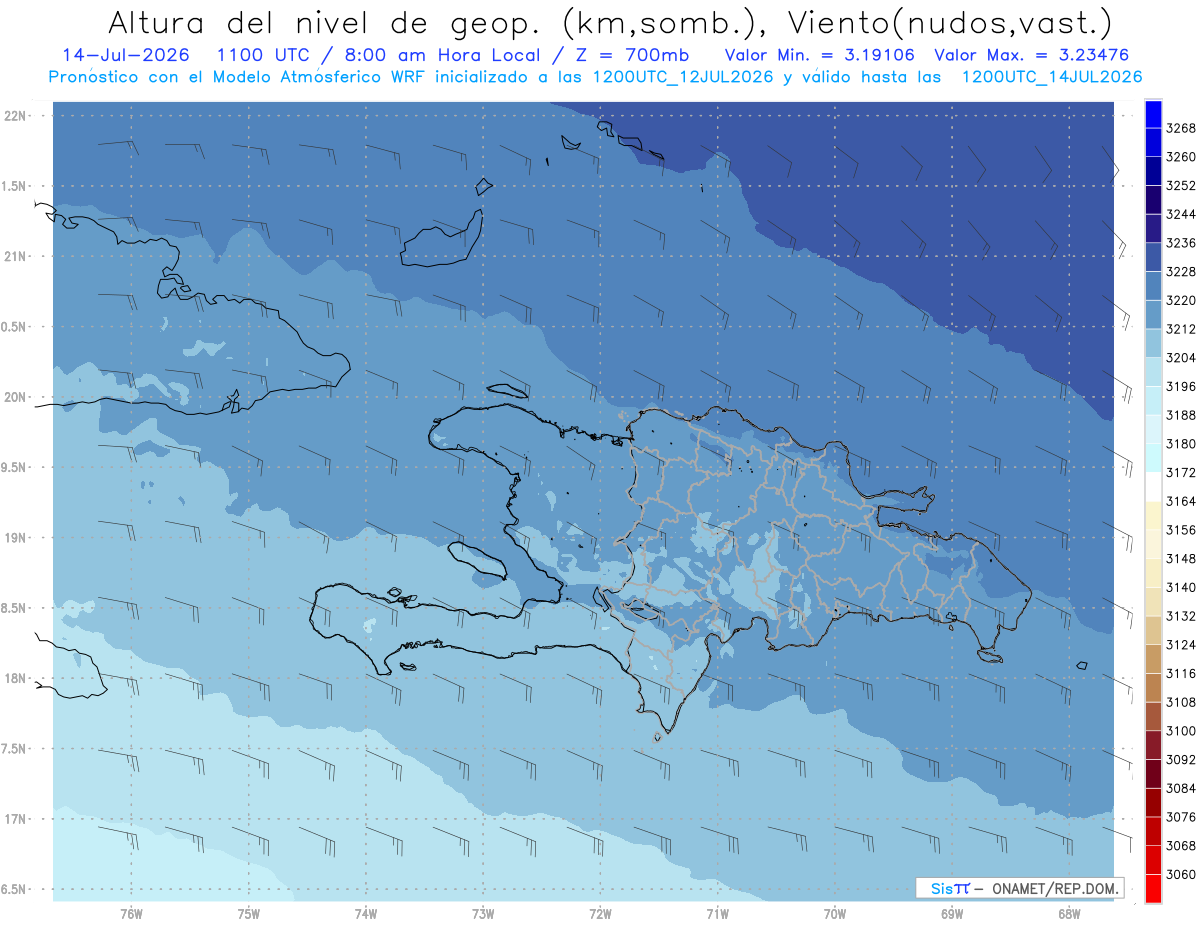Click the red legend swatch below 3060
The height and width of the screenshot is (927, 1200).
[1153, 888]
